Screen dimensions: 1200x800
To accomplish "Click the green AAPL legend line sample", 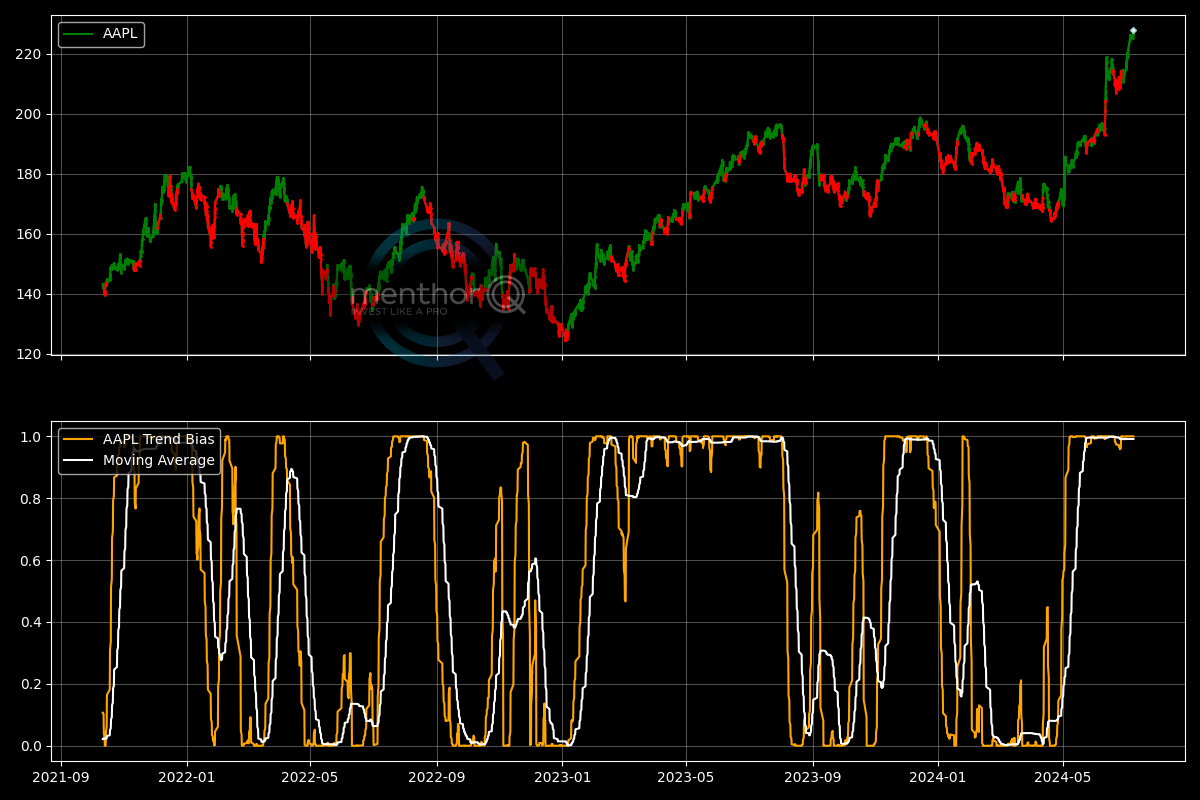I will point(78,34).
